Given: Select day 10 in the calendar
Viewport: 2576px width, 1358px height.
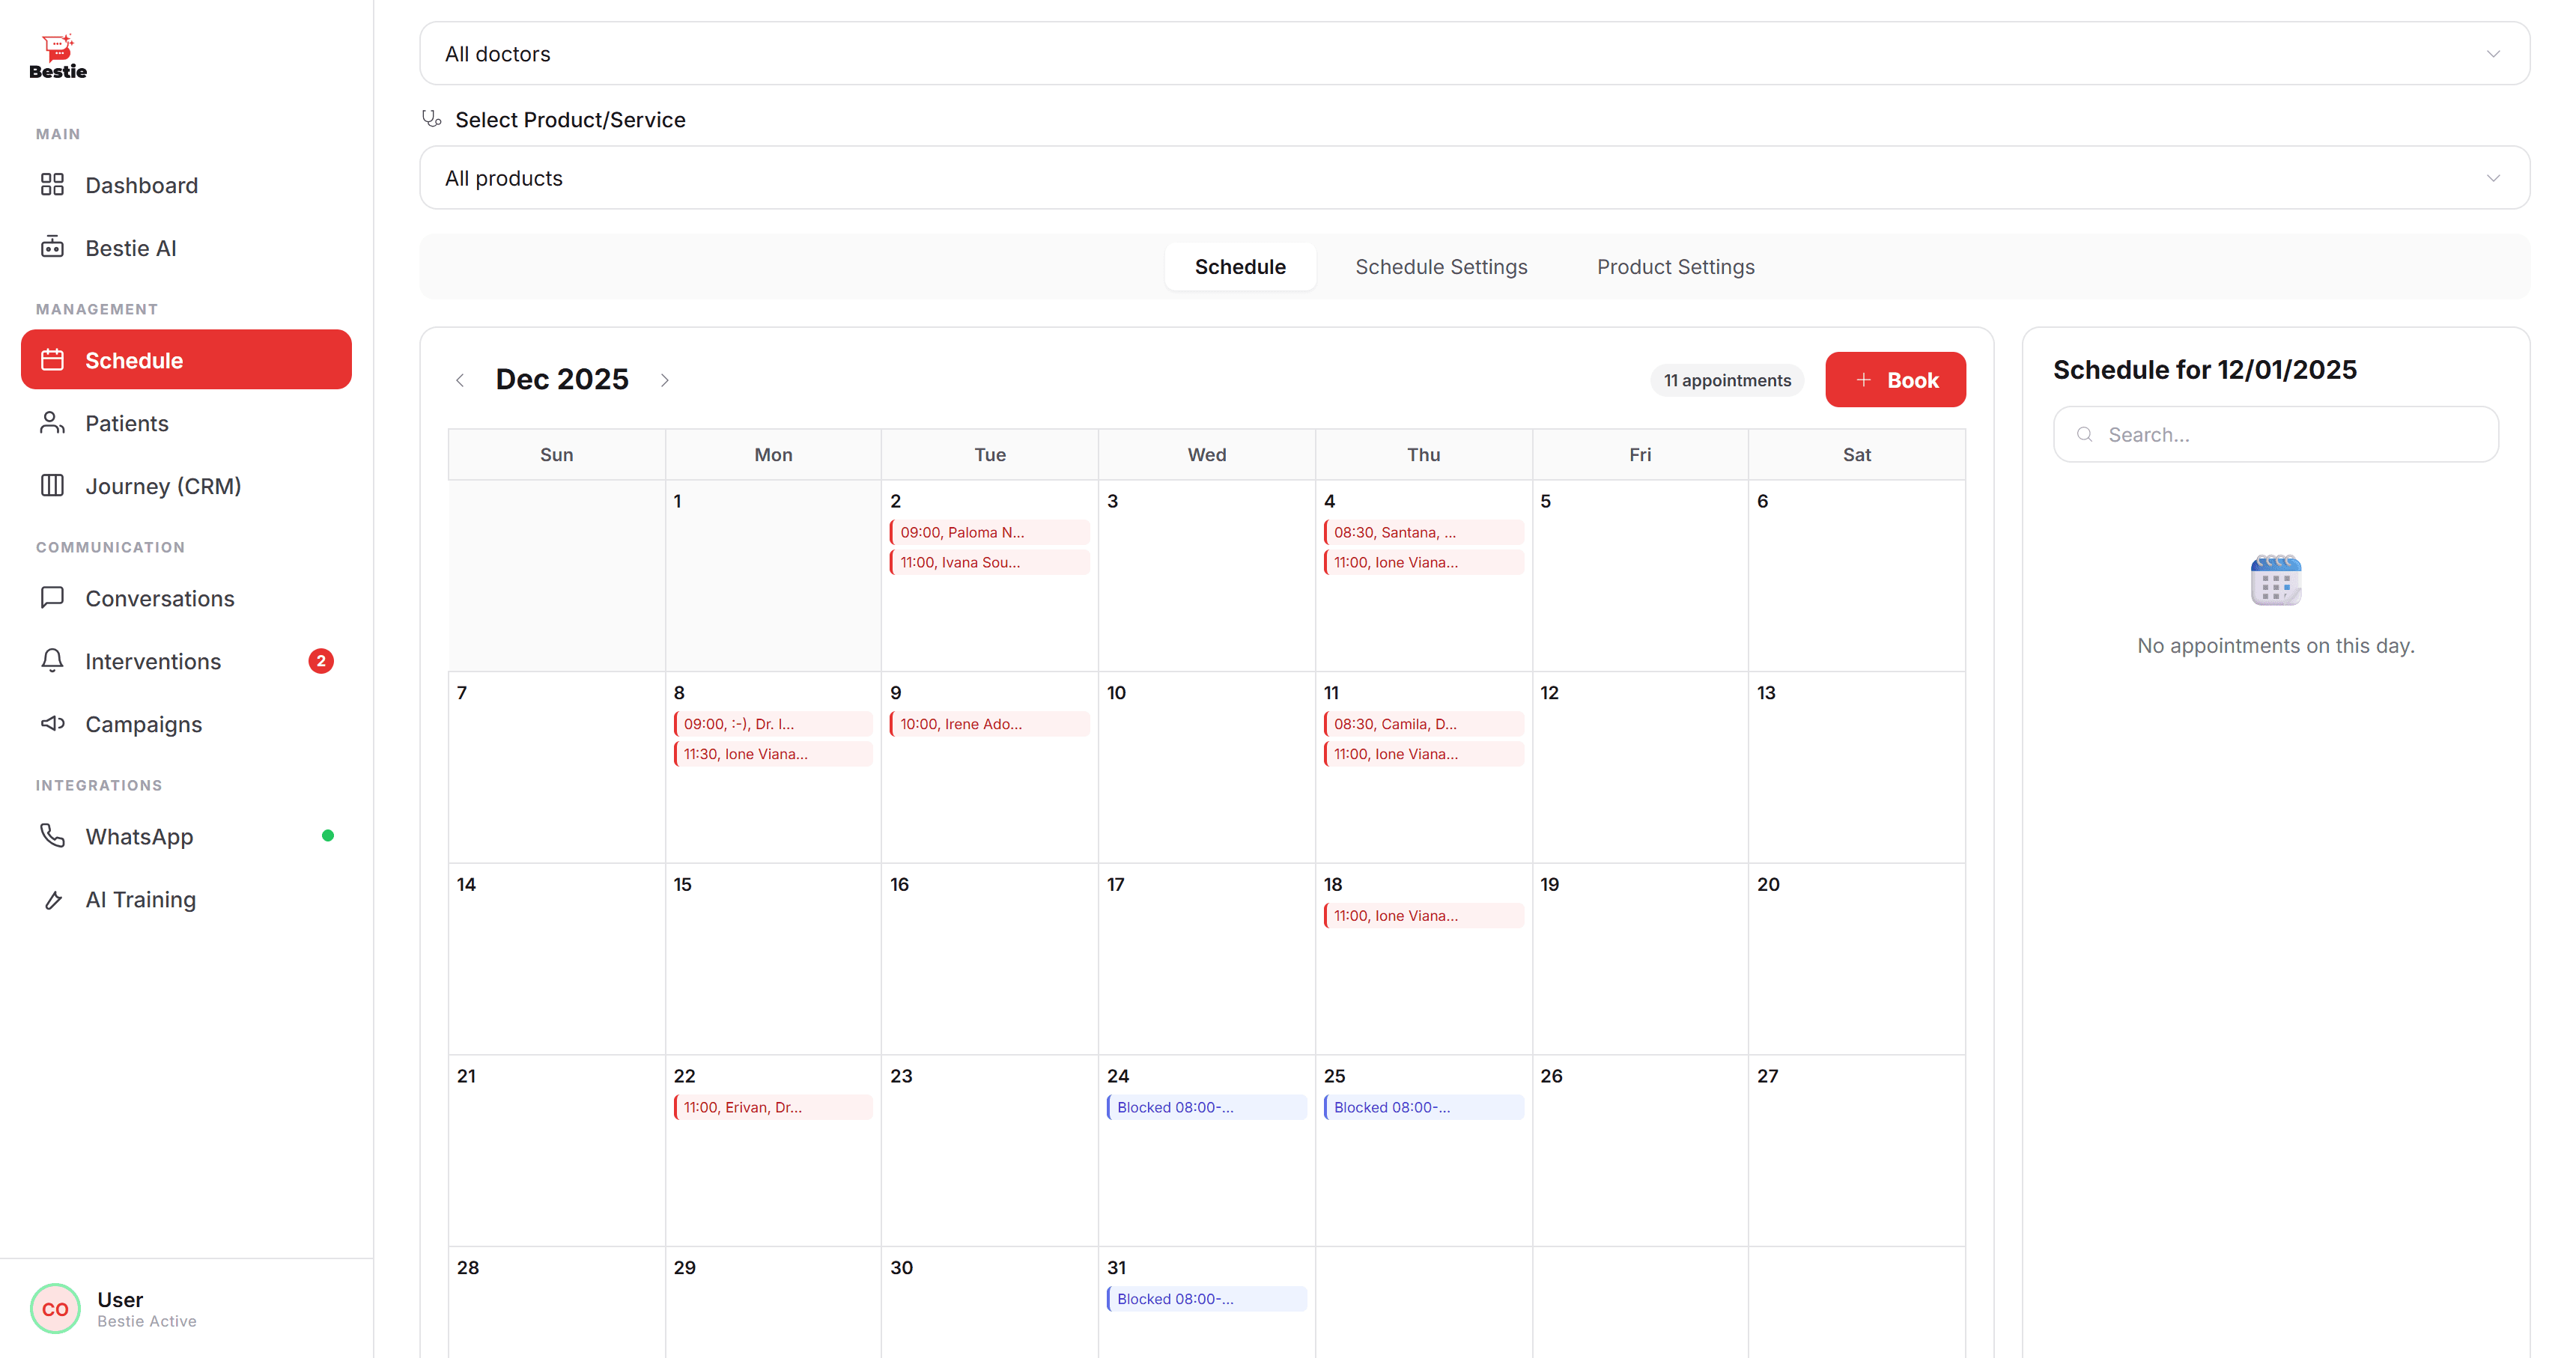Looking at the screenshot, I should (1206, 767).
